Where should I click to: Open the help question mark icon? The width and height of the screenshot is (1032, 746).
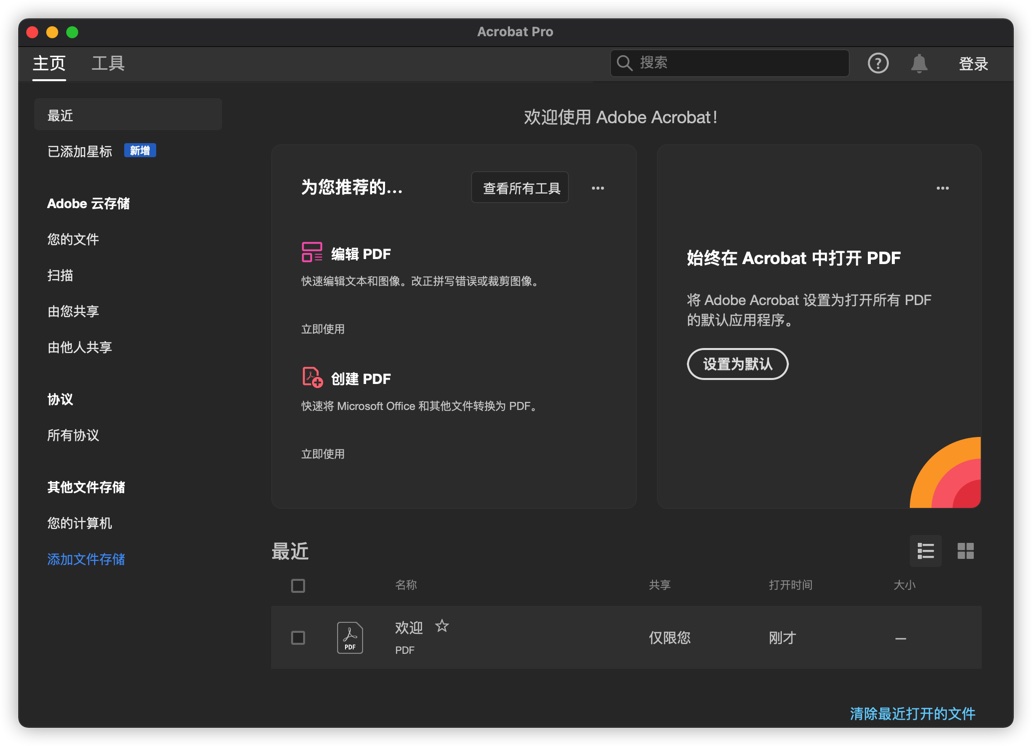pyautogui.click(x=877, y=63)
